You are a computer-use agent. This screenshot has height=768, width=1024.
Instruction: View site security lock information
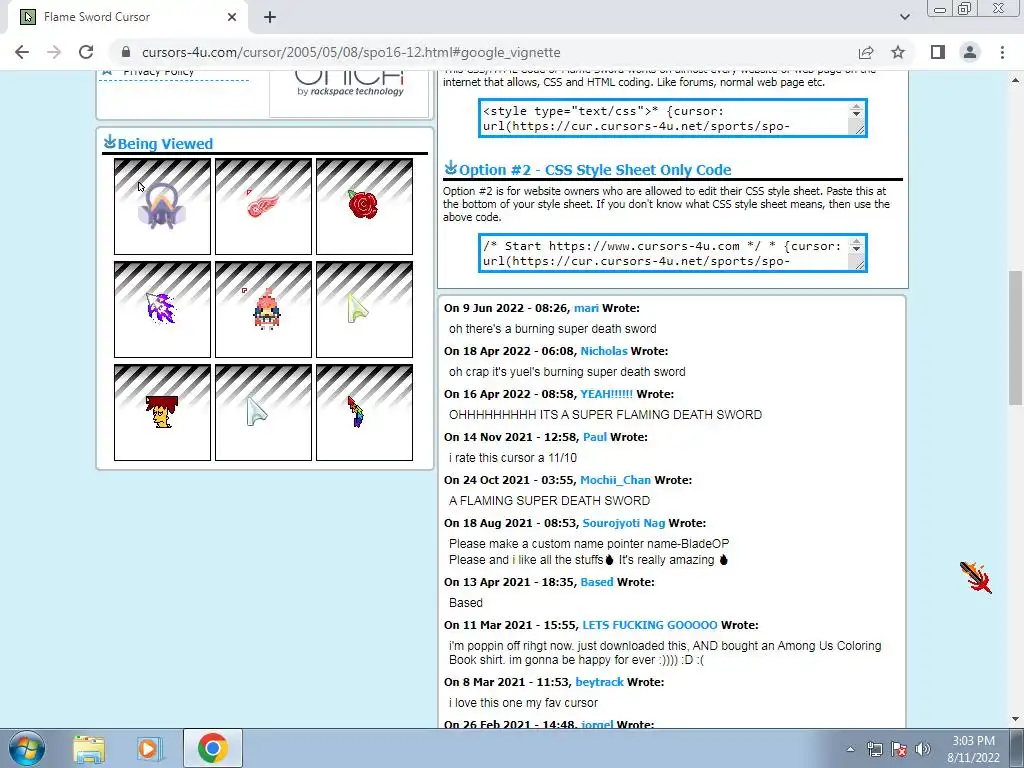pos(126,52)
